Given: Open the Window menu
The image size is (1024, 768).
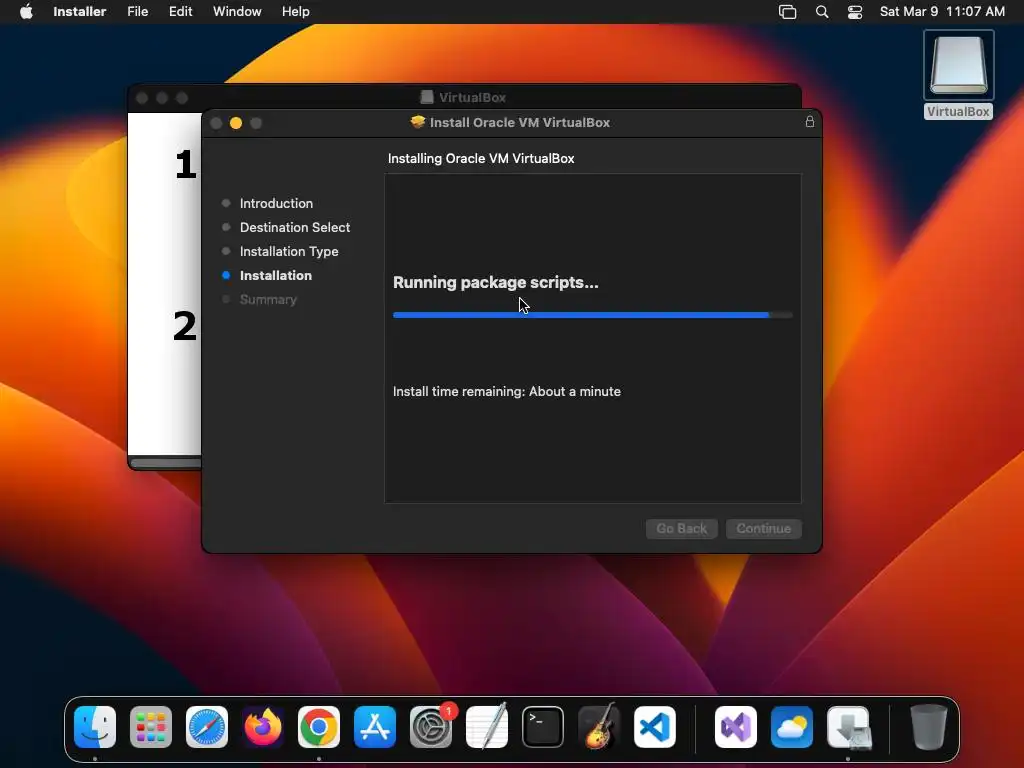Looking at the screenshot, I should pyautogui.click(x=237, y=12).
